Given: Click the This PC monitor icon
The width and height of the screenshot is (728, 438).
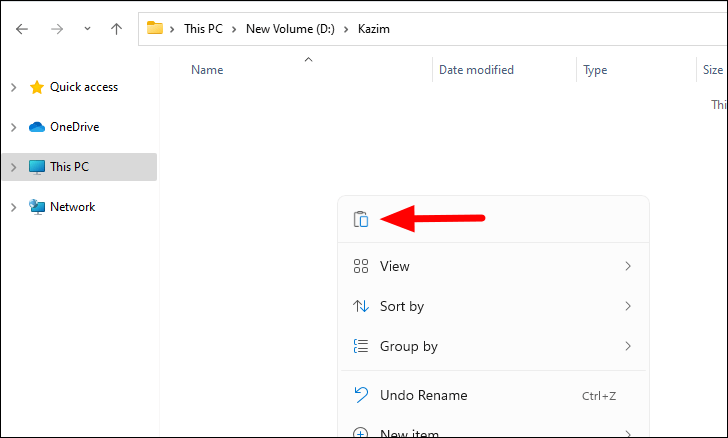Looking at the screenshot, I should (x=37, y=167).
